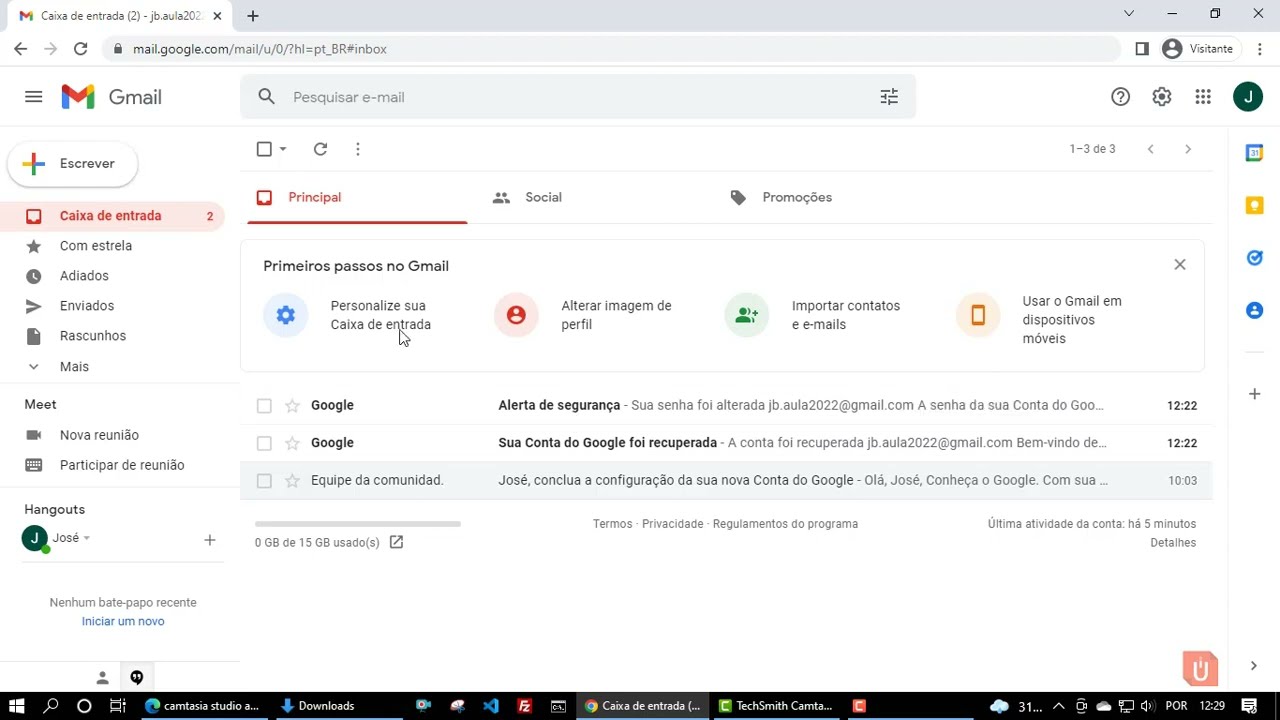This screenshot has width=1280, height=720.
Task: Star the Sua Conta do Google foi recuperada email
Action: coord(292,443)
